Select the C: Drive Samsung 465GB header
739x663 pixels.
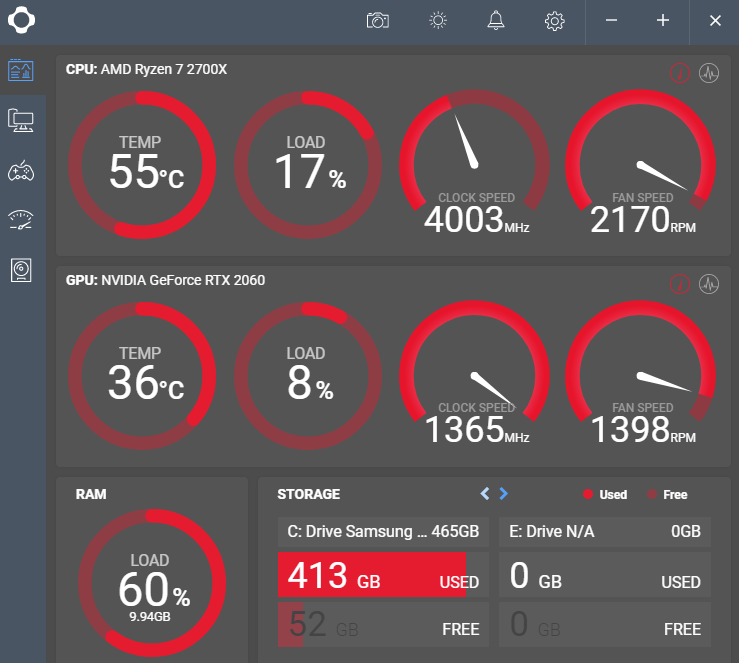click(x=383, y=532)
